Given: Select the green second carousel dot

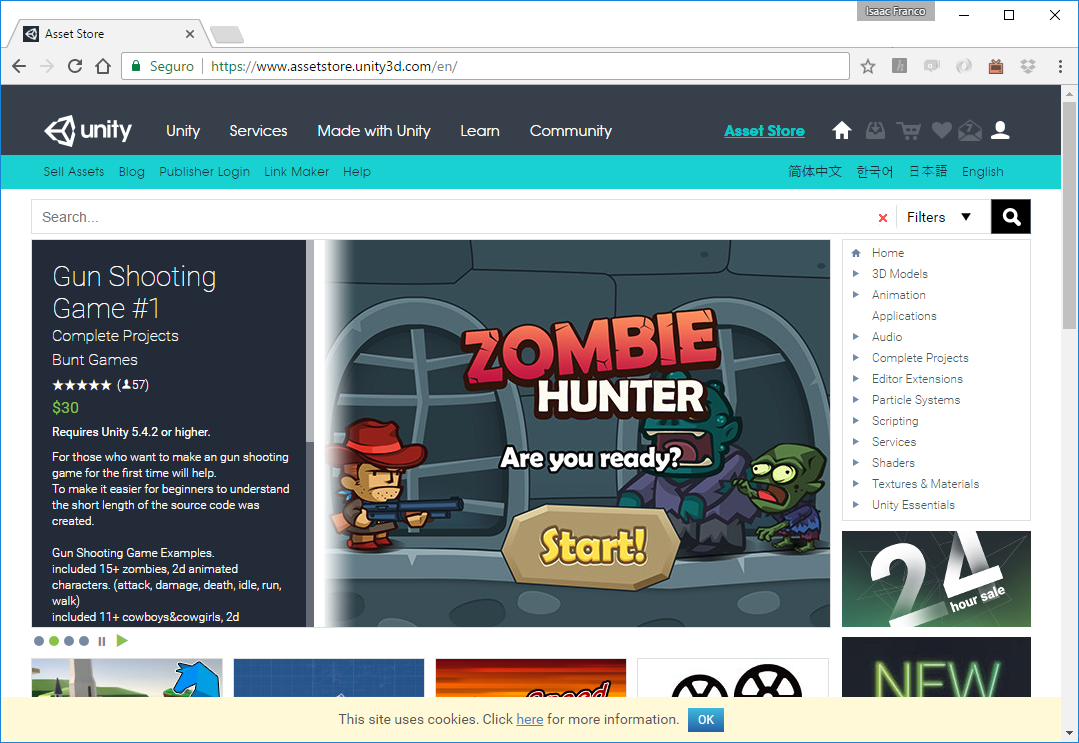Looking at the screenshot, I should (x=54, y=641).
